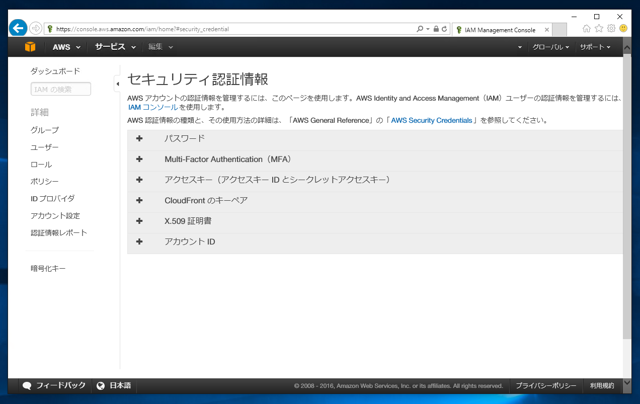Open 暗号化キー in the sidebar
The width and height of the screenshot is (640, 404).
point(48,268)
